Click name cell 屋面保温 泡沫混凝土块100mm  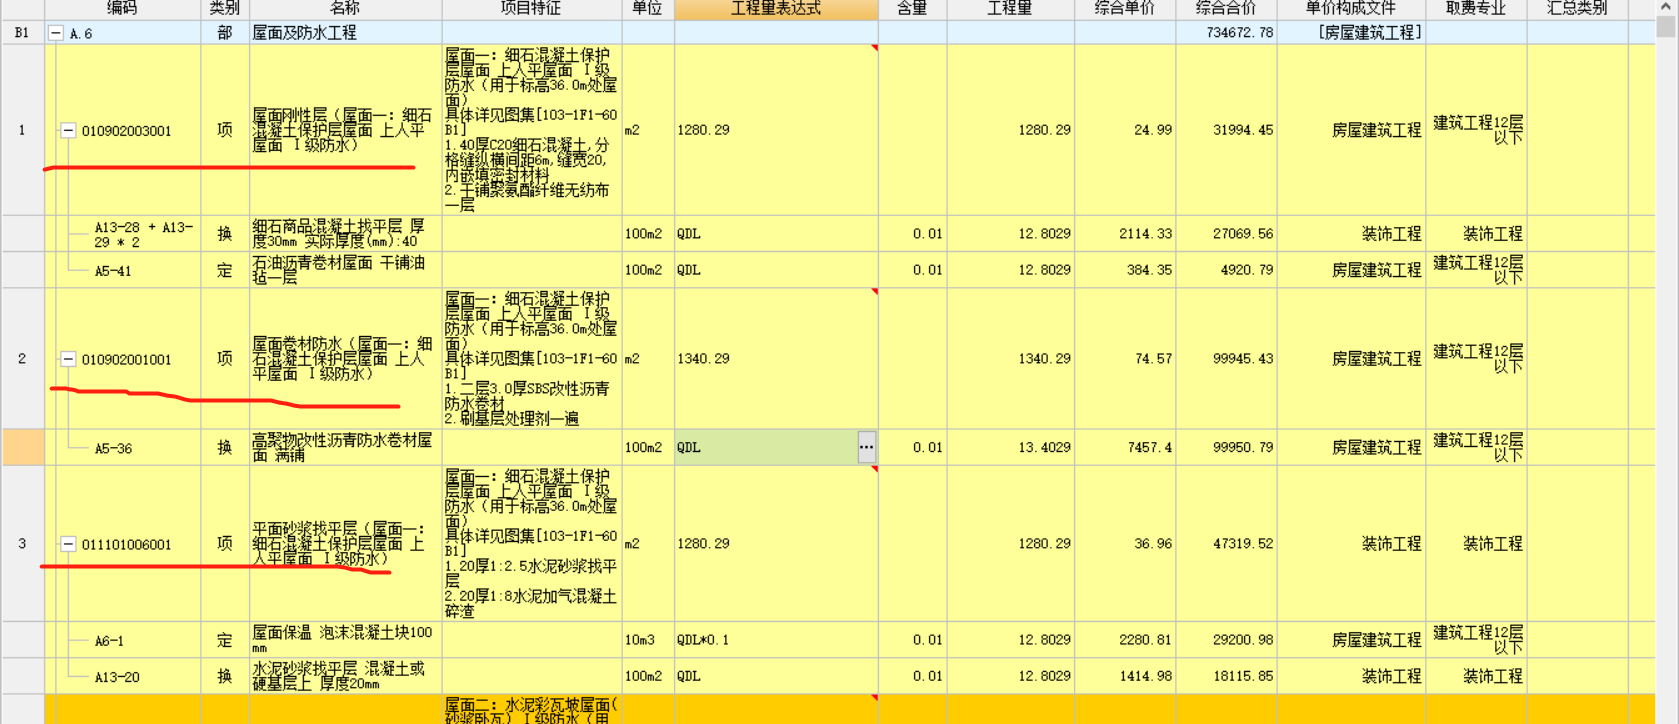point(345,640)
